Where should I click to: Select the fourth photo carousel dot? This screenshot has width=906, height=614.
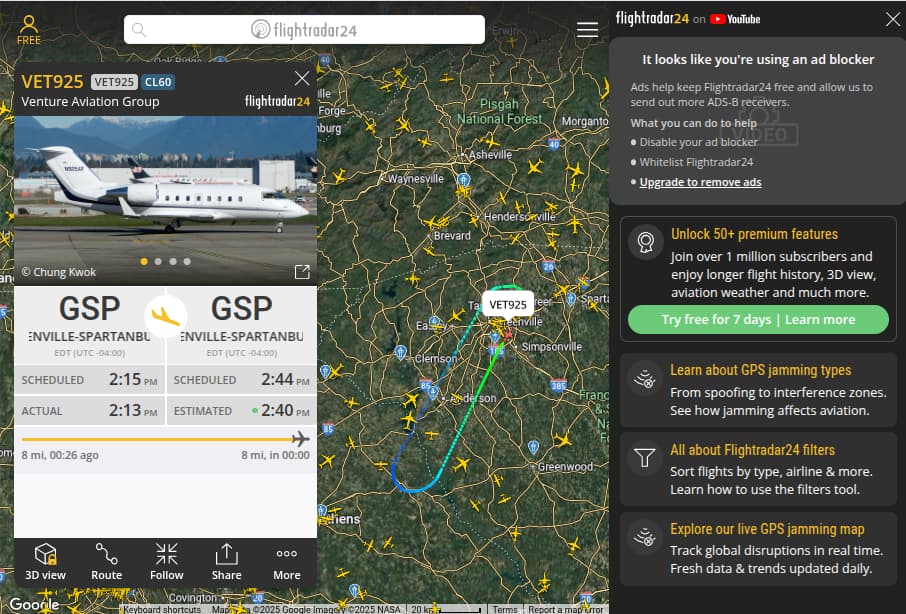(x=187, y=262)
